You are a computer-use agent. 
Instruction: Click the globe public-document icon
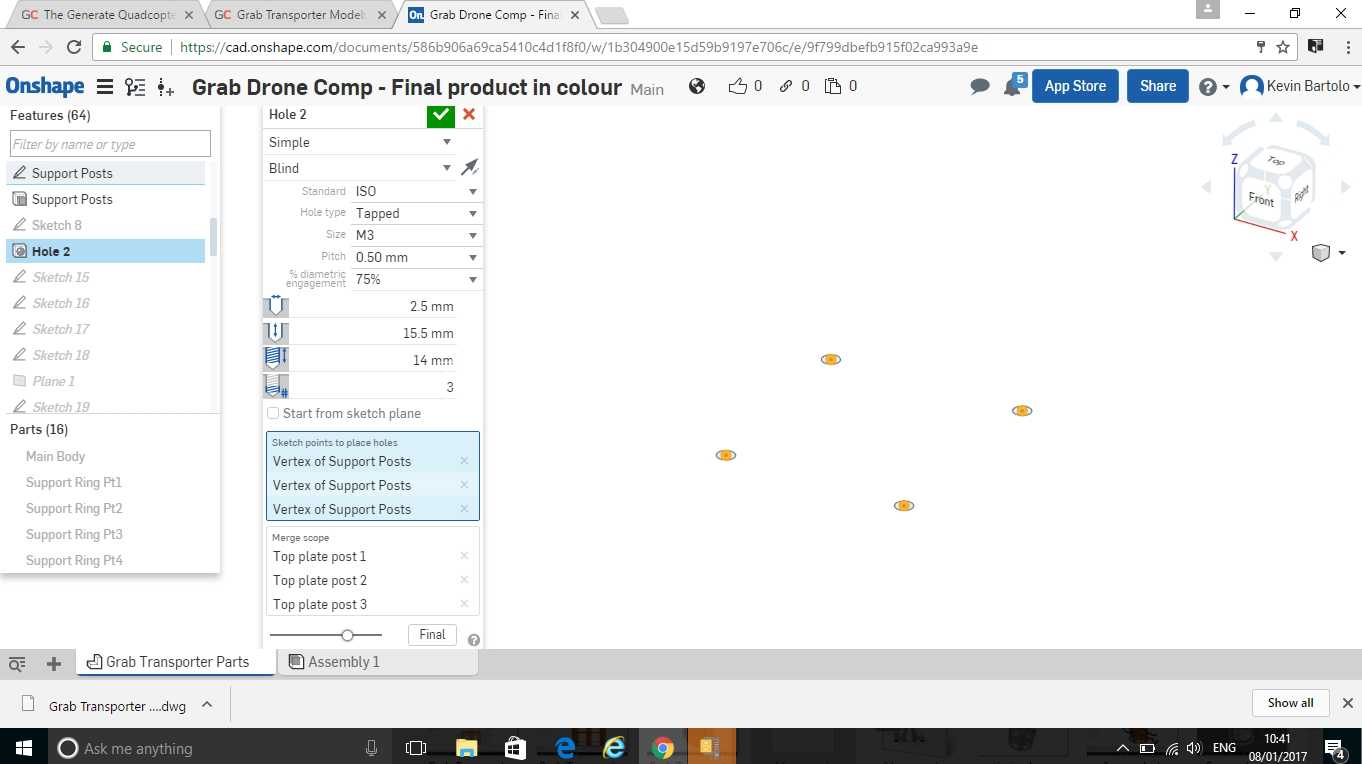pos(698,86)
